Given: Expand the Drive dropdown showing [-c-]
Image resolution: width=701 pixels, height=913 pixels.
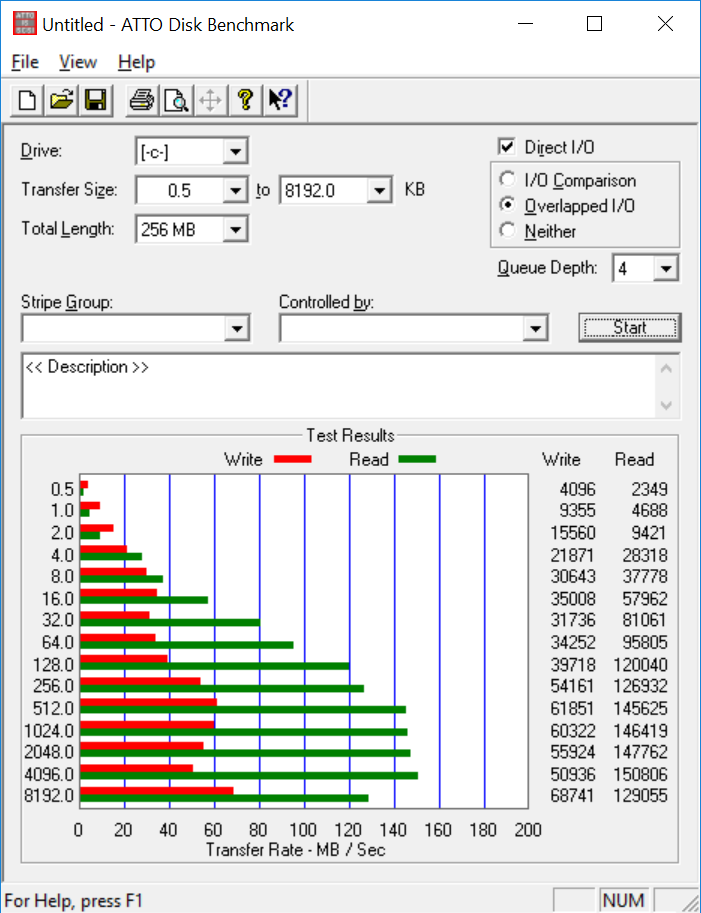Looking at the screenshot, I should click(x=235, y=152).
